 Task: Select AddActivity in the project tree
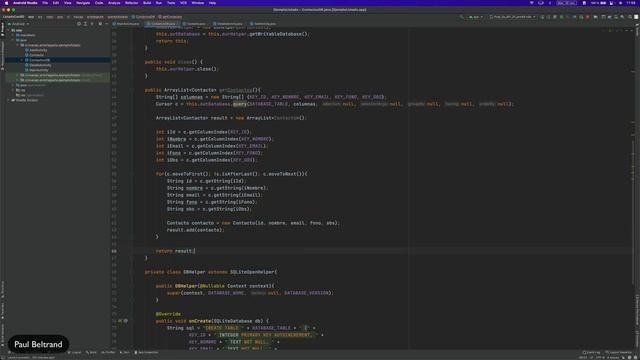click(38, 50)
